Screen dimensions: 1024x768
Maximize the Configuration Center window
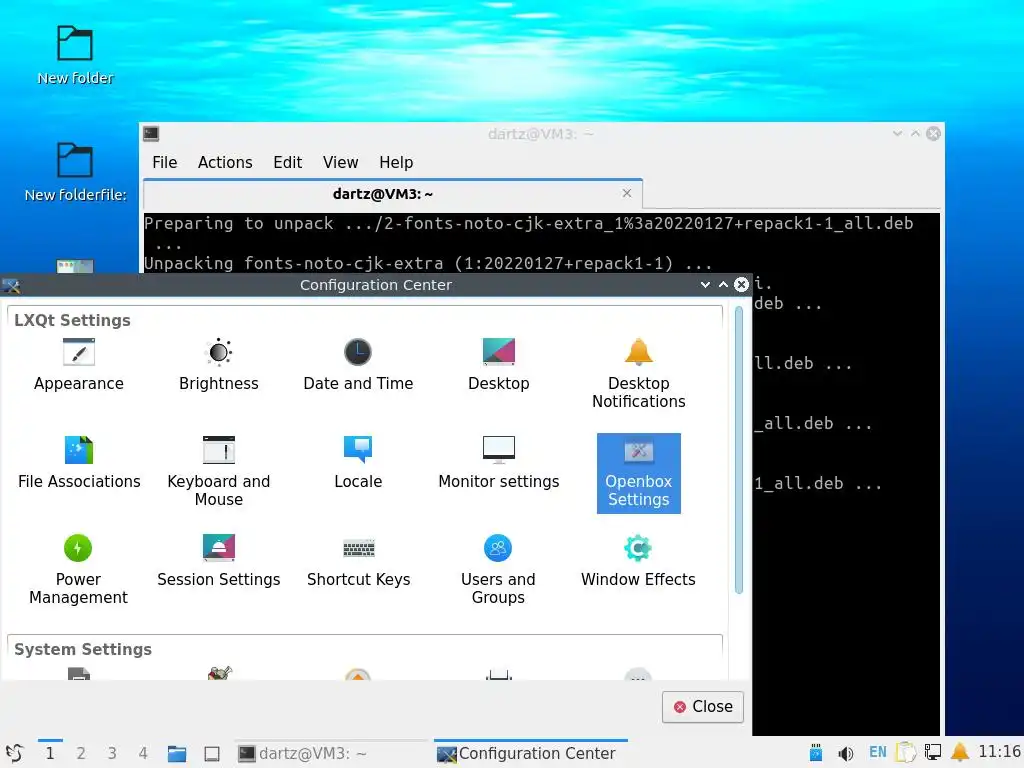pyautogui.click(x=723, y=285)
